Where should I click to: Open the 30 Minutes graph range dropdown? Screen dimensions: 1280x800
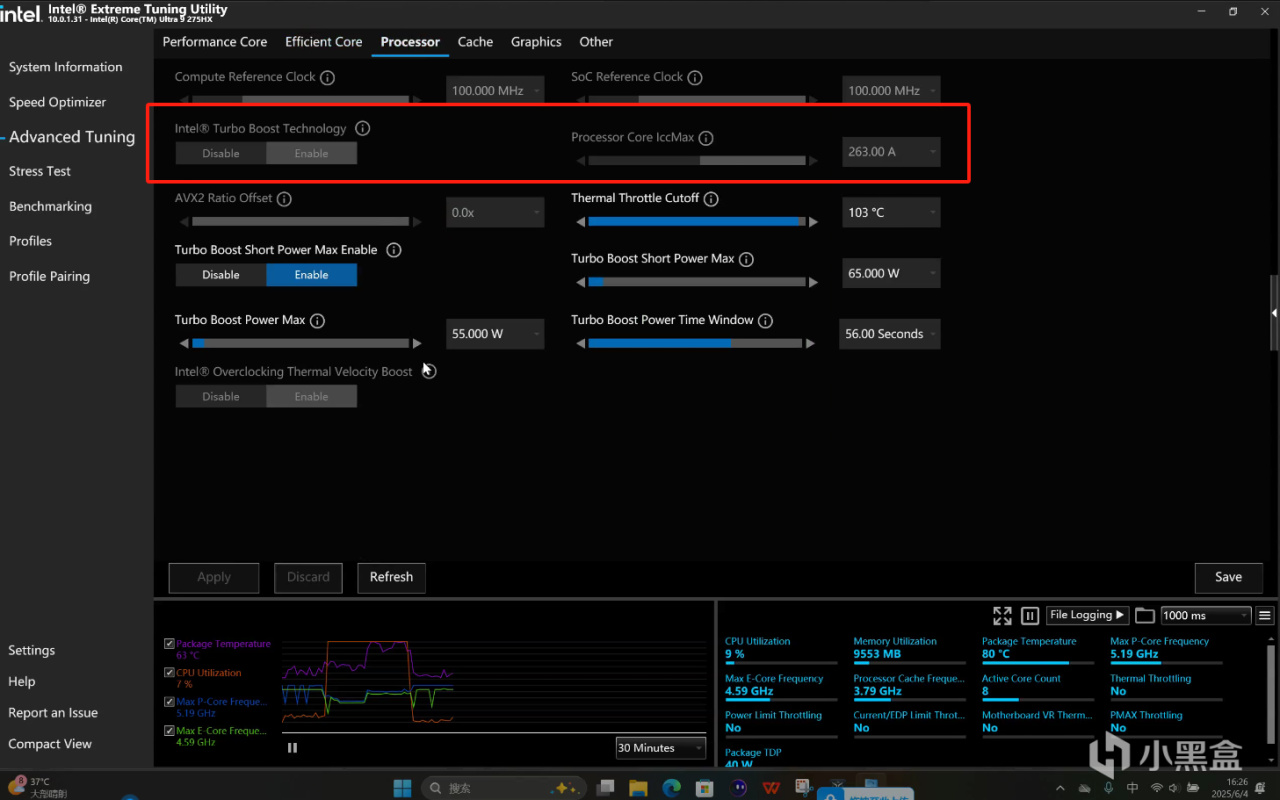click(661, 748)
